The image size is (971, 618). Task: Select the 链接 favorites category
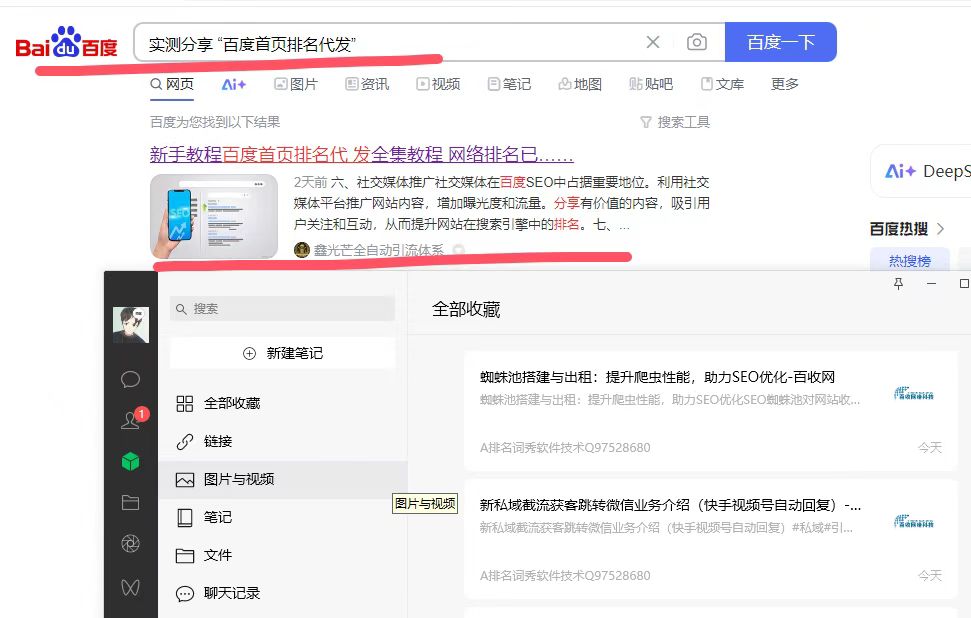(283, 442)
